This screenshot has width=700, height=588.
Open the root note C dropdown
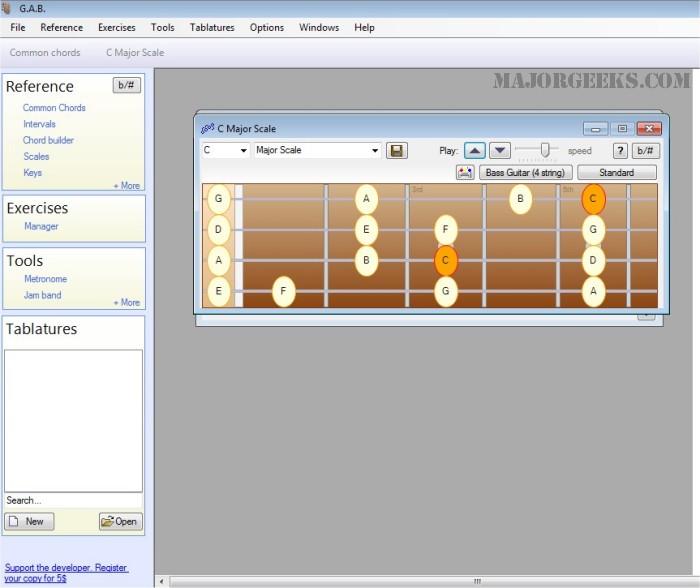225,150
